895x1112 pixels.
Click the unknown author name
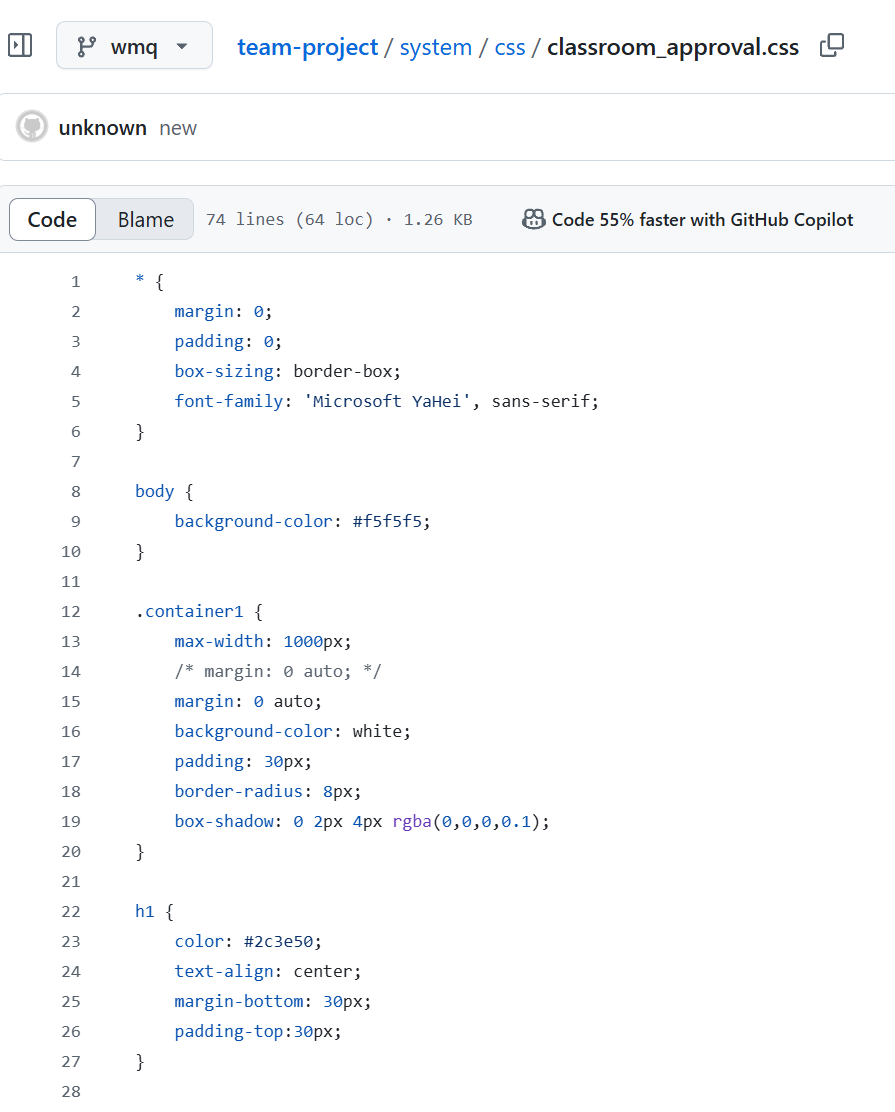[102, 128]
